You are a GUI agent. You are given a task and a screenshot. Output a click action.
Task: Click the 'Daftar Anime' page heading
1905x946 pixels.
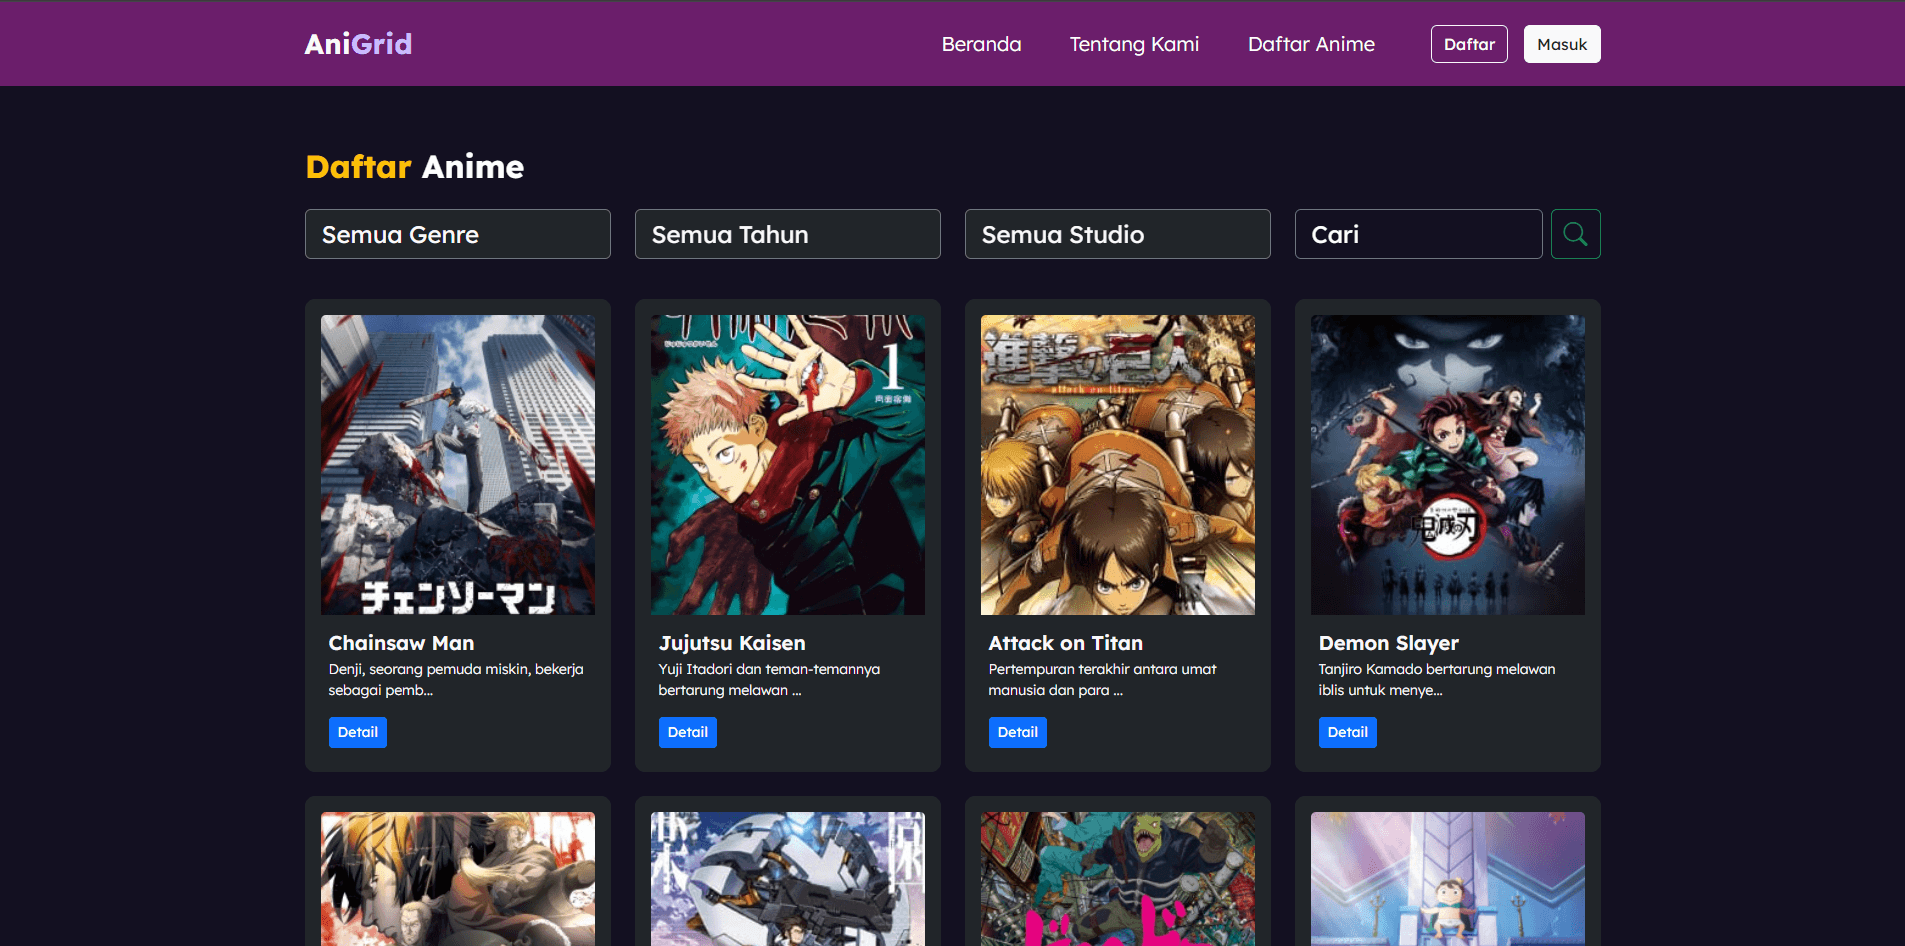(x=415, y=167)
